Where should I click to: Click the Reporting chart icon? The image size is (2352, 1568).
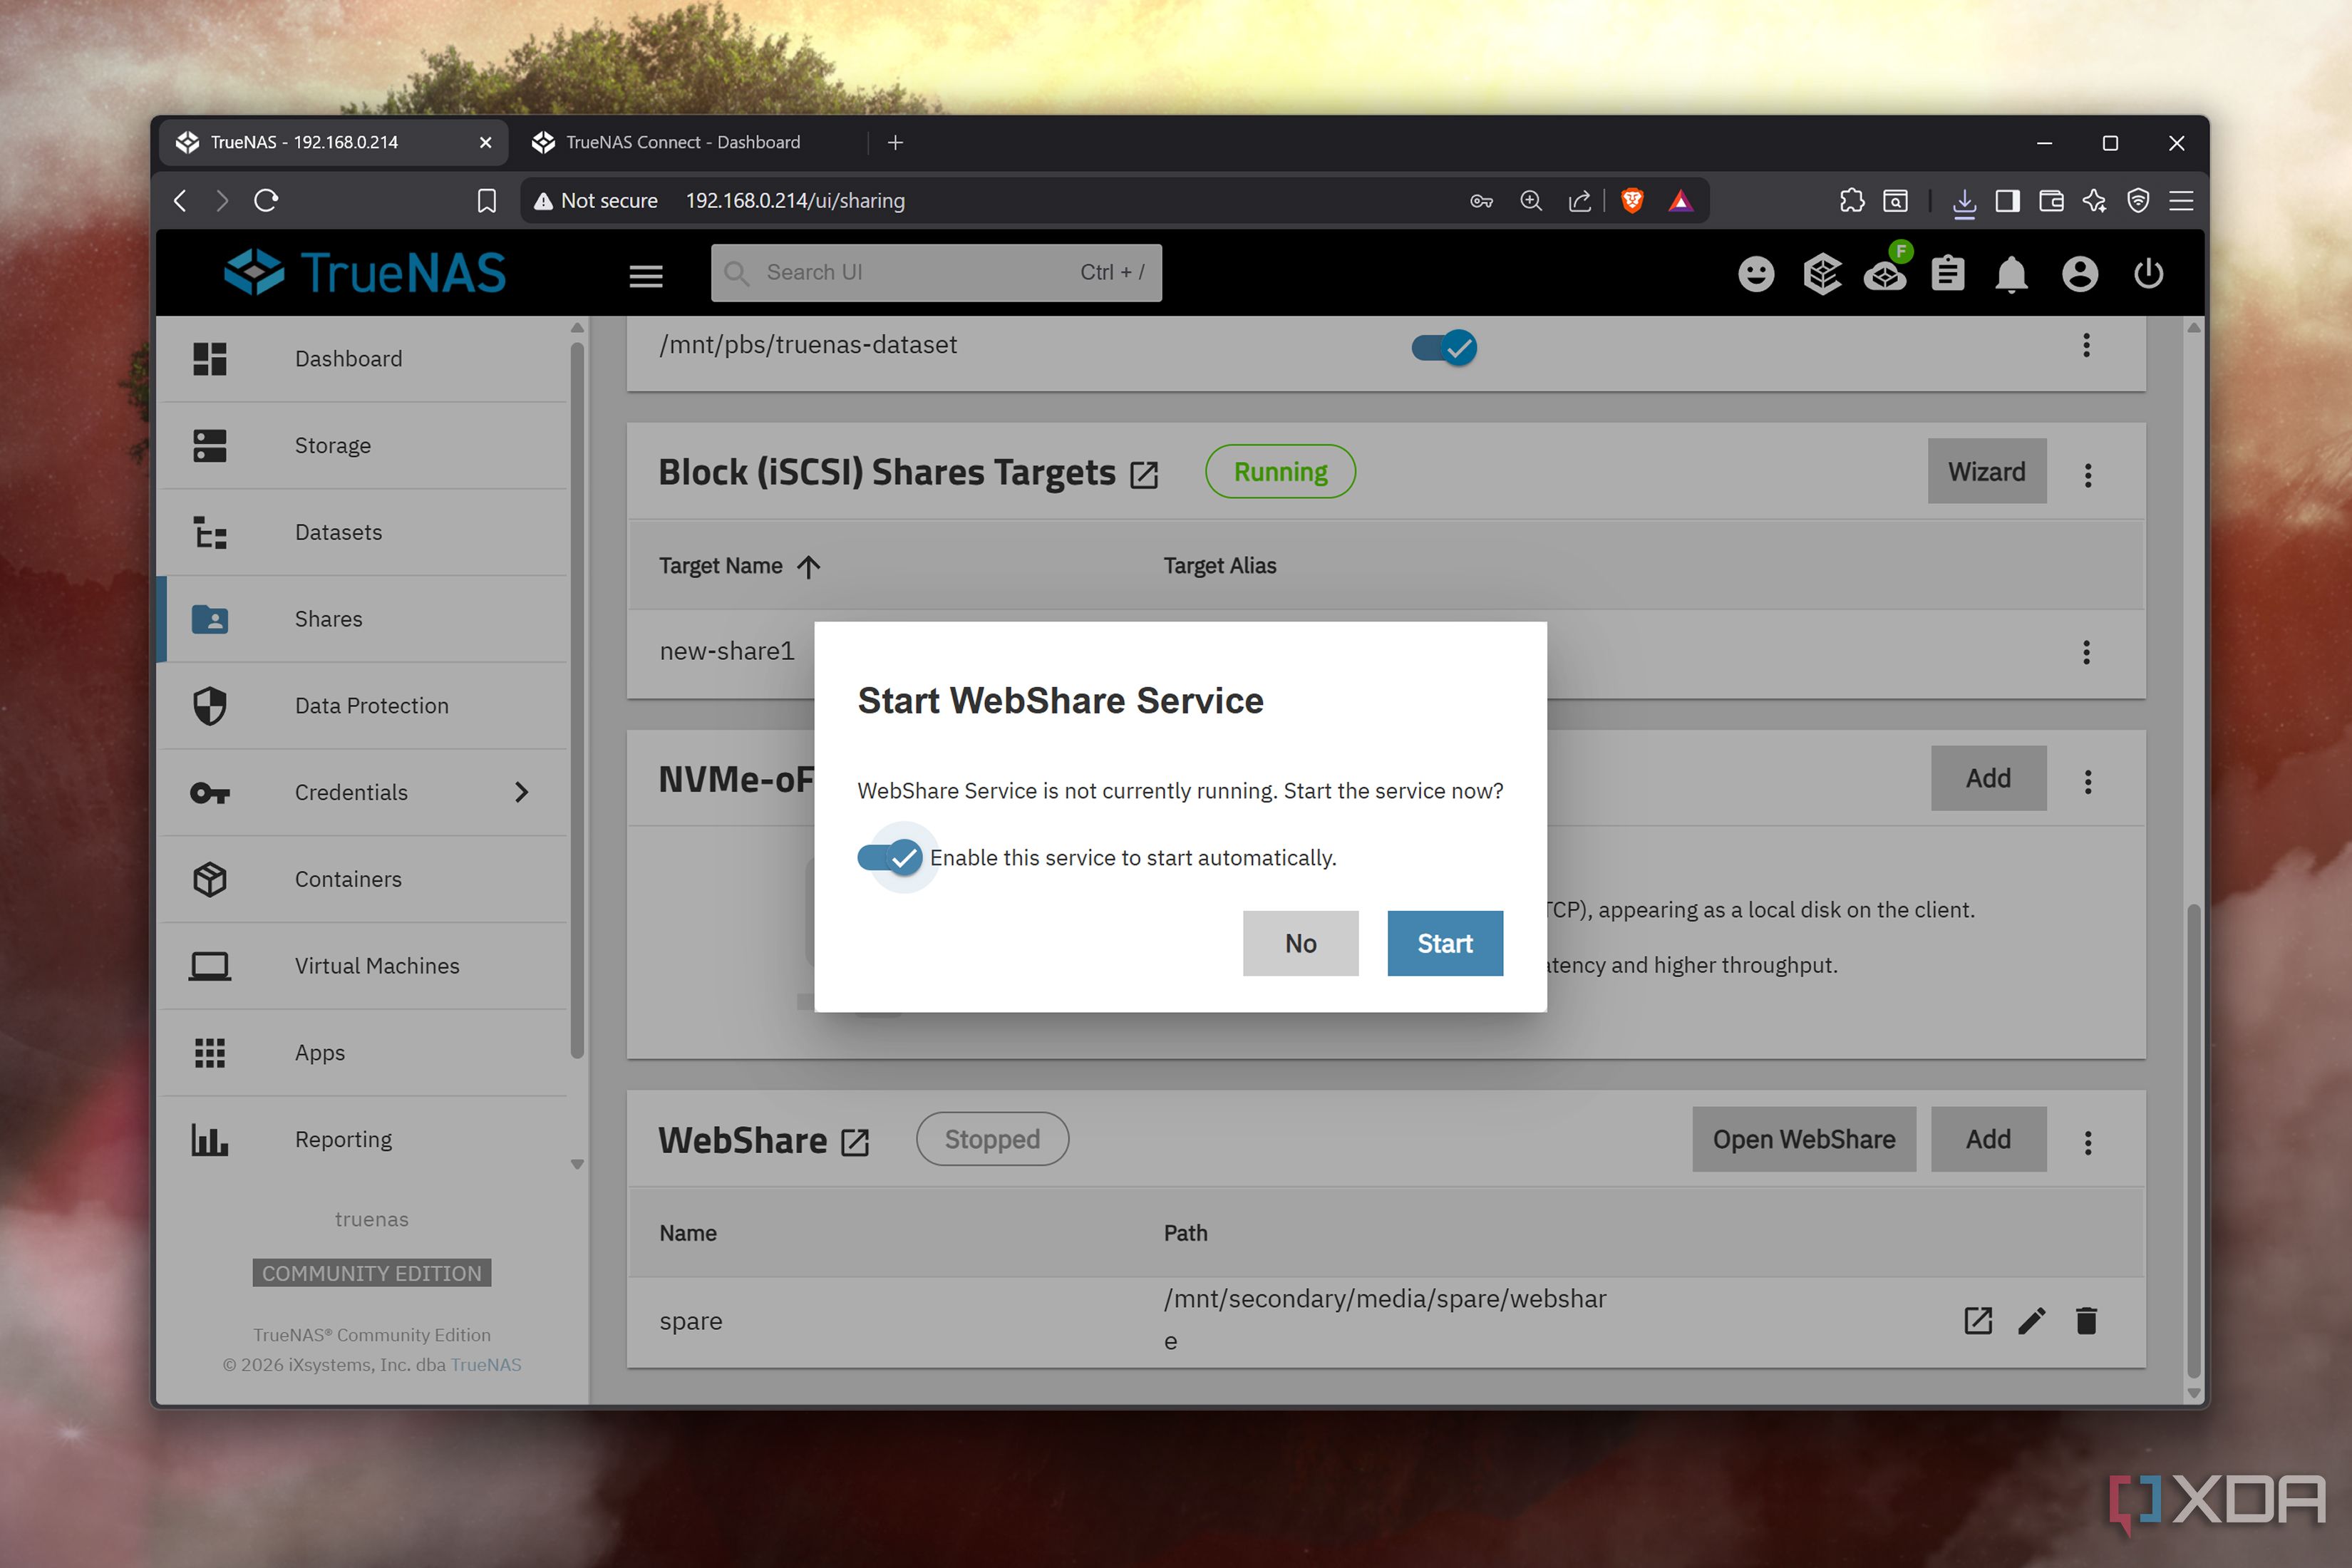pos(210,1139)
